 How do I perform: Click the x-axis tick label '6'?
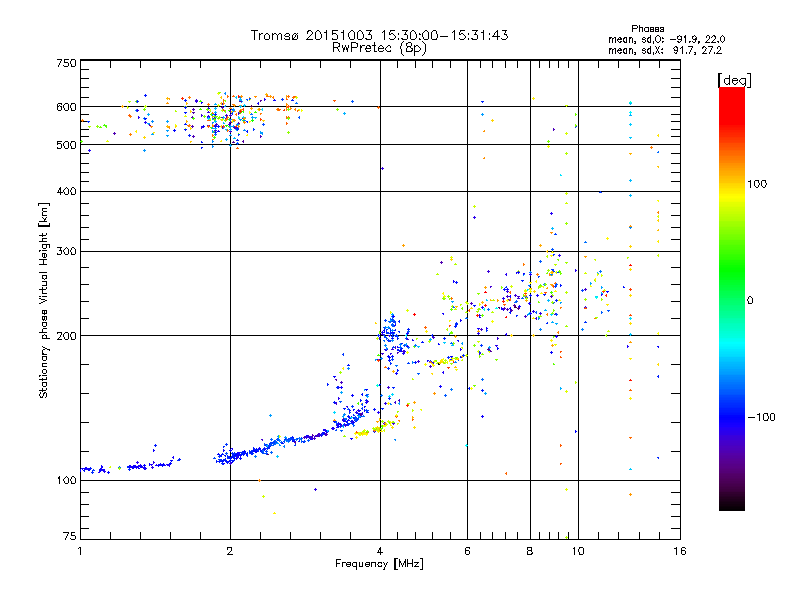[467, 551]
